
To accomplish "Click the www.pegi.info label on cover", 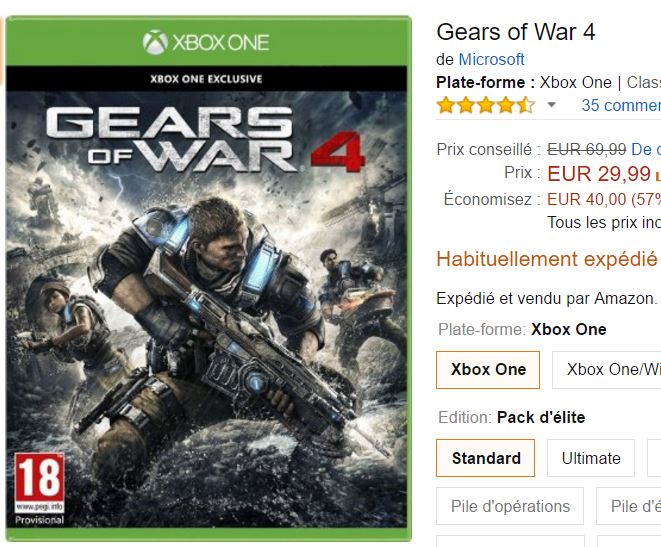I will 40,506.
